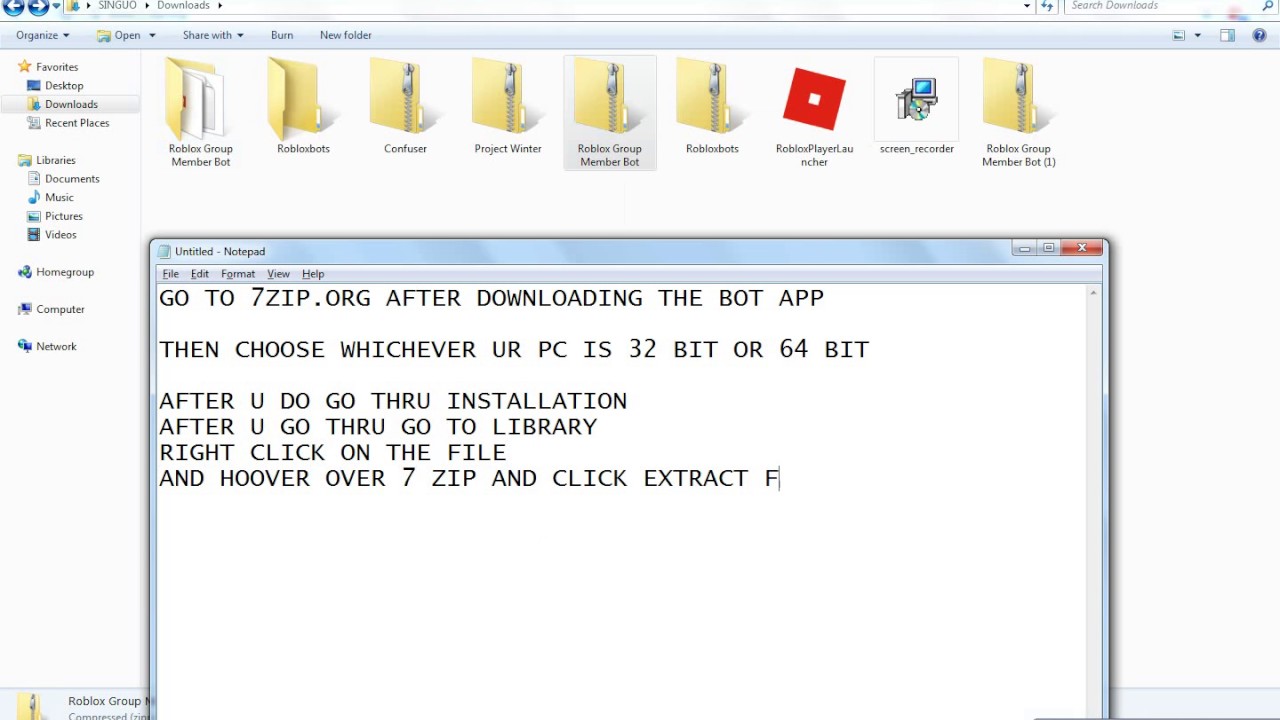Open Network in navigation pane
1280x720 pixels.
click(56, 347)
